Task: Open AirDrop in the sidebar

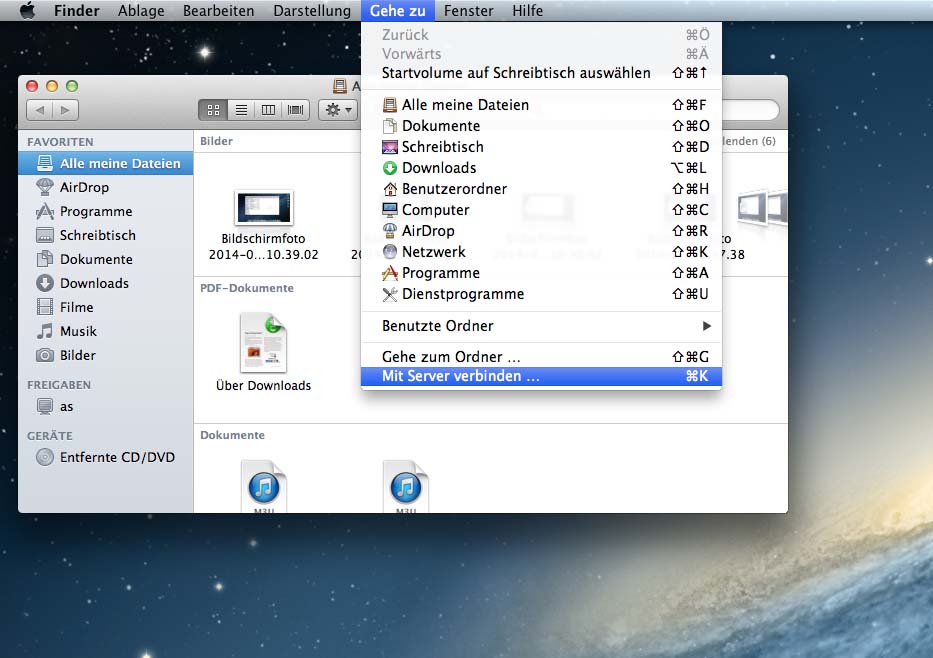Action: pyautogui.click(x=84, y=187)
